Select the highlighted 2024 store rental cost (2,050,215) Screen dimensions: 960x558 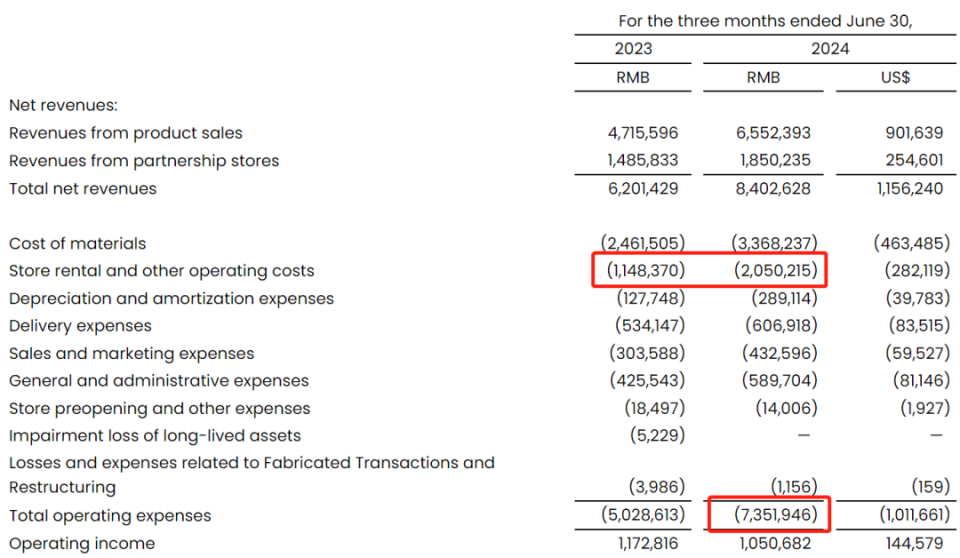pos(776,270)
